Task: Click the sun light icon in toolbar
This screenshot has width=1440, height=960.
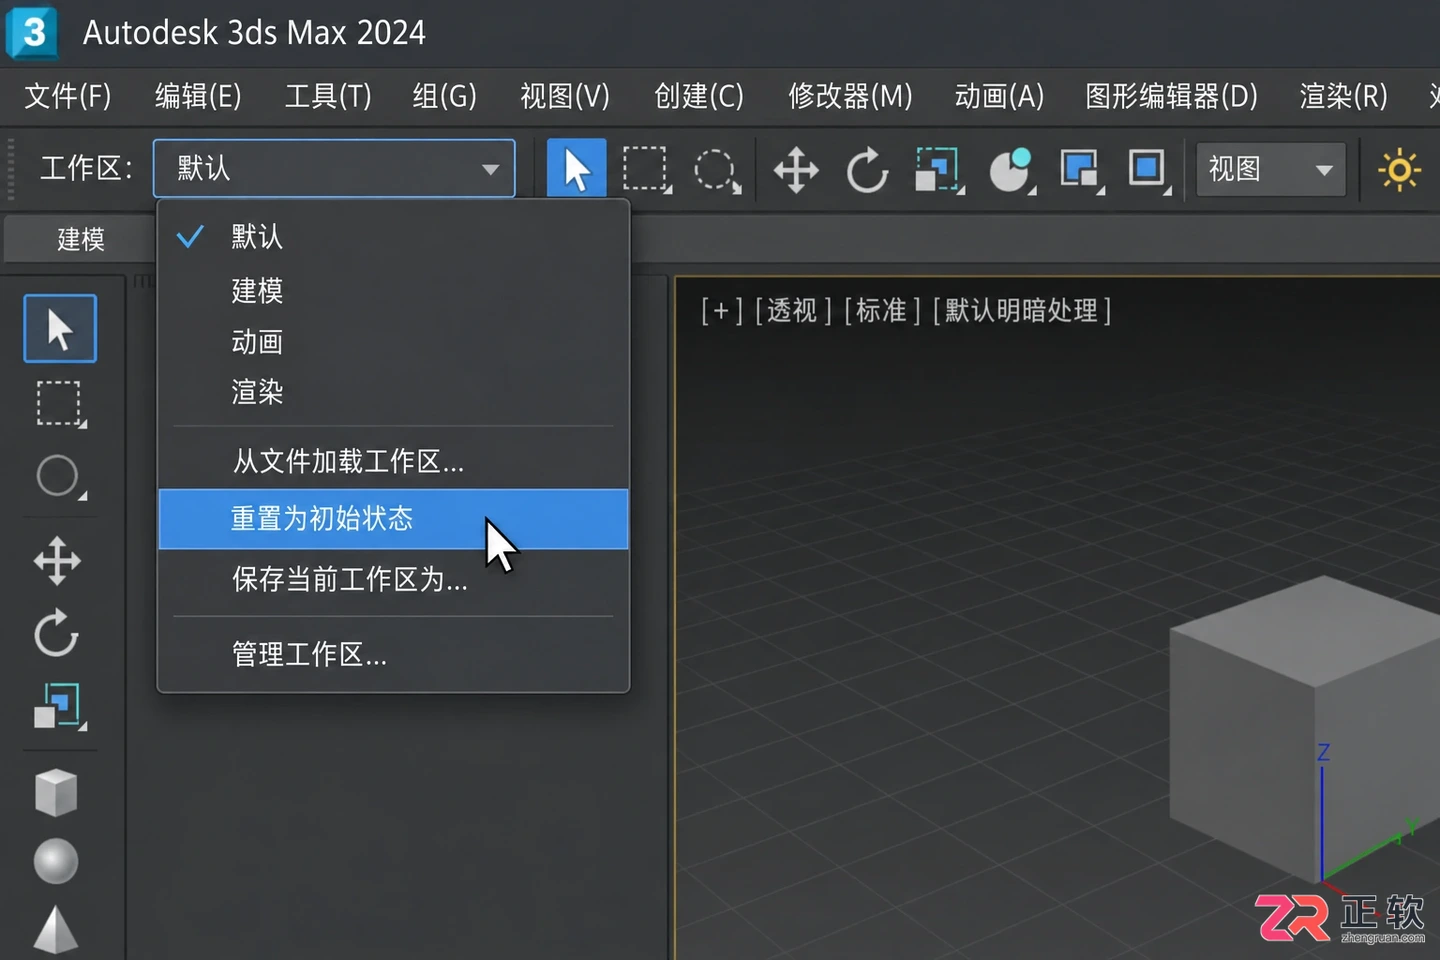Action: pos(1399,170)
